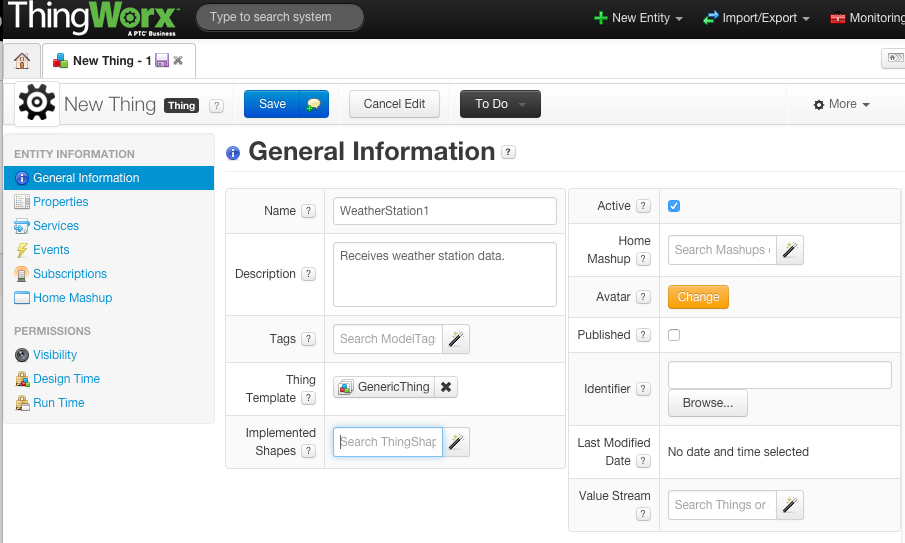Open magic wand picker for Home Mashup
Image resolution: width=905 pixels, height=543 pixels.
[790, 250]
